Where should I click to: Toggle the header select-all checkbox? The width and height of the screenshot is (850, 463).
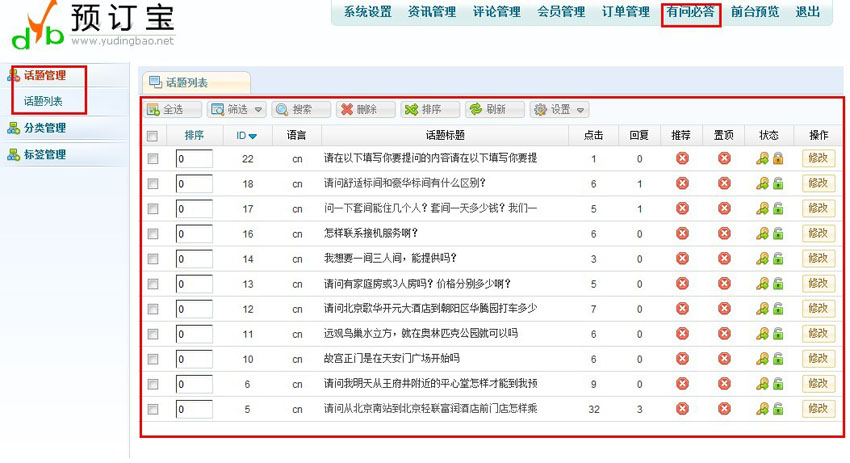pos(153,136)
